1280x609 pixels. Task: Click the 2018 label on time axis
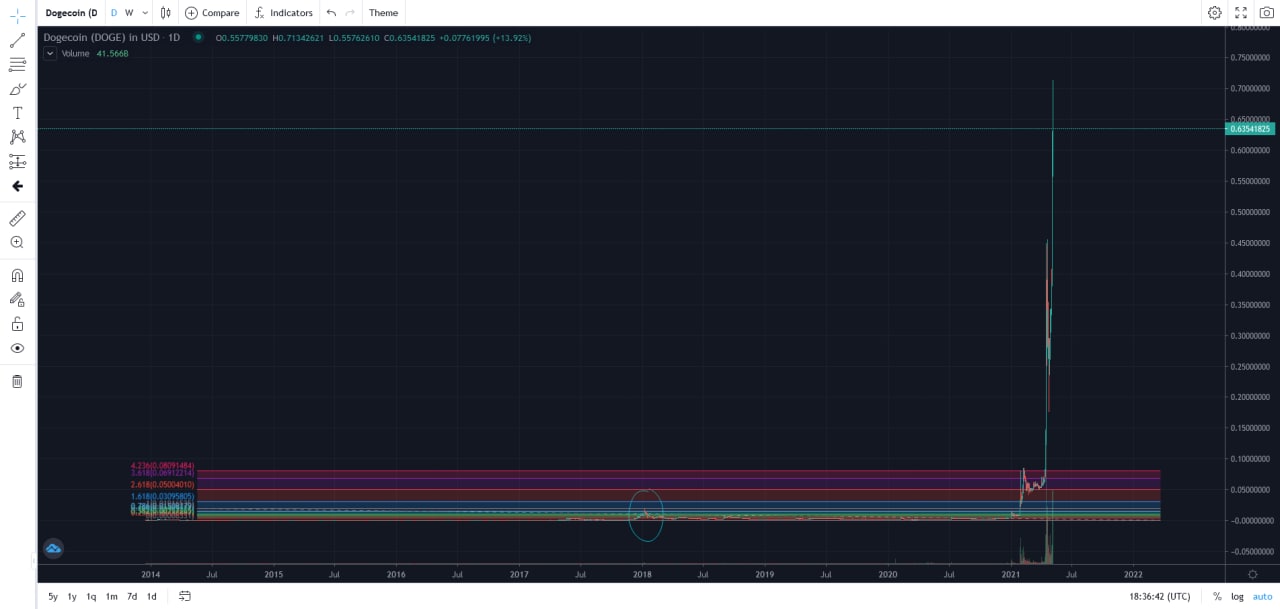642,575
